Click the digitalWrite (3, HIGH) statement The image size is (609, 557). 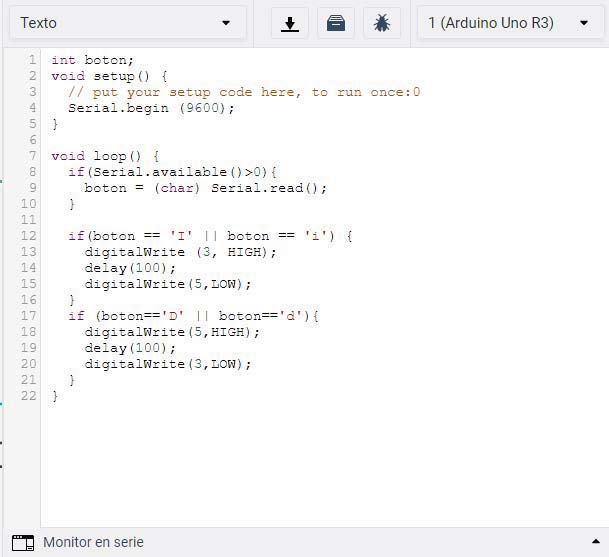[180, 252]
